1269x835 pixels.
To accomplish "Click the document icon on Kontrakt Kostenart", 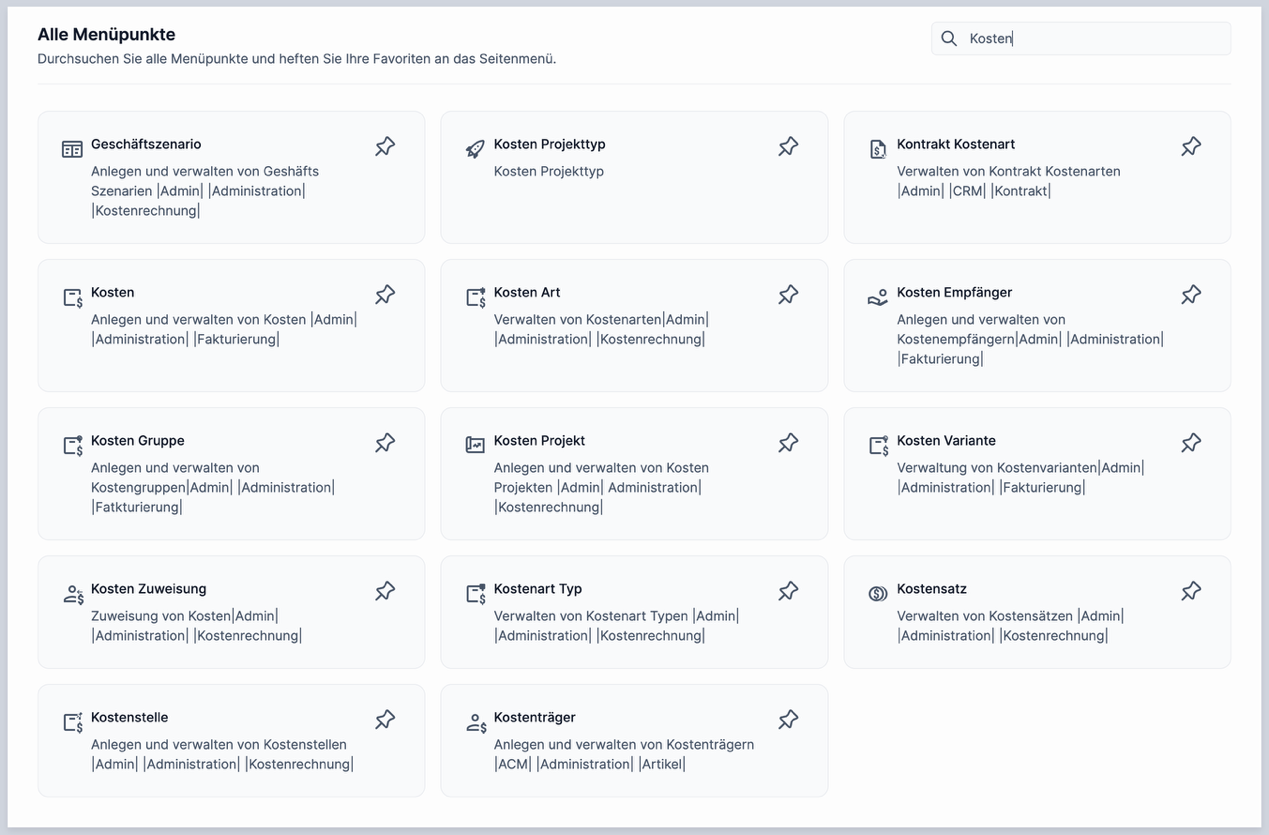I will (877, 148).
